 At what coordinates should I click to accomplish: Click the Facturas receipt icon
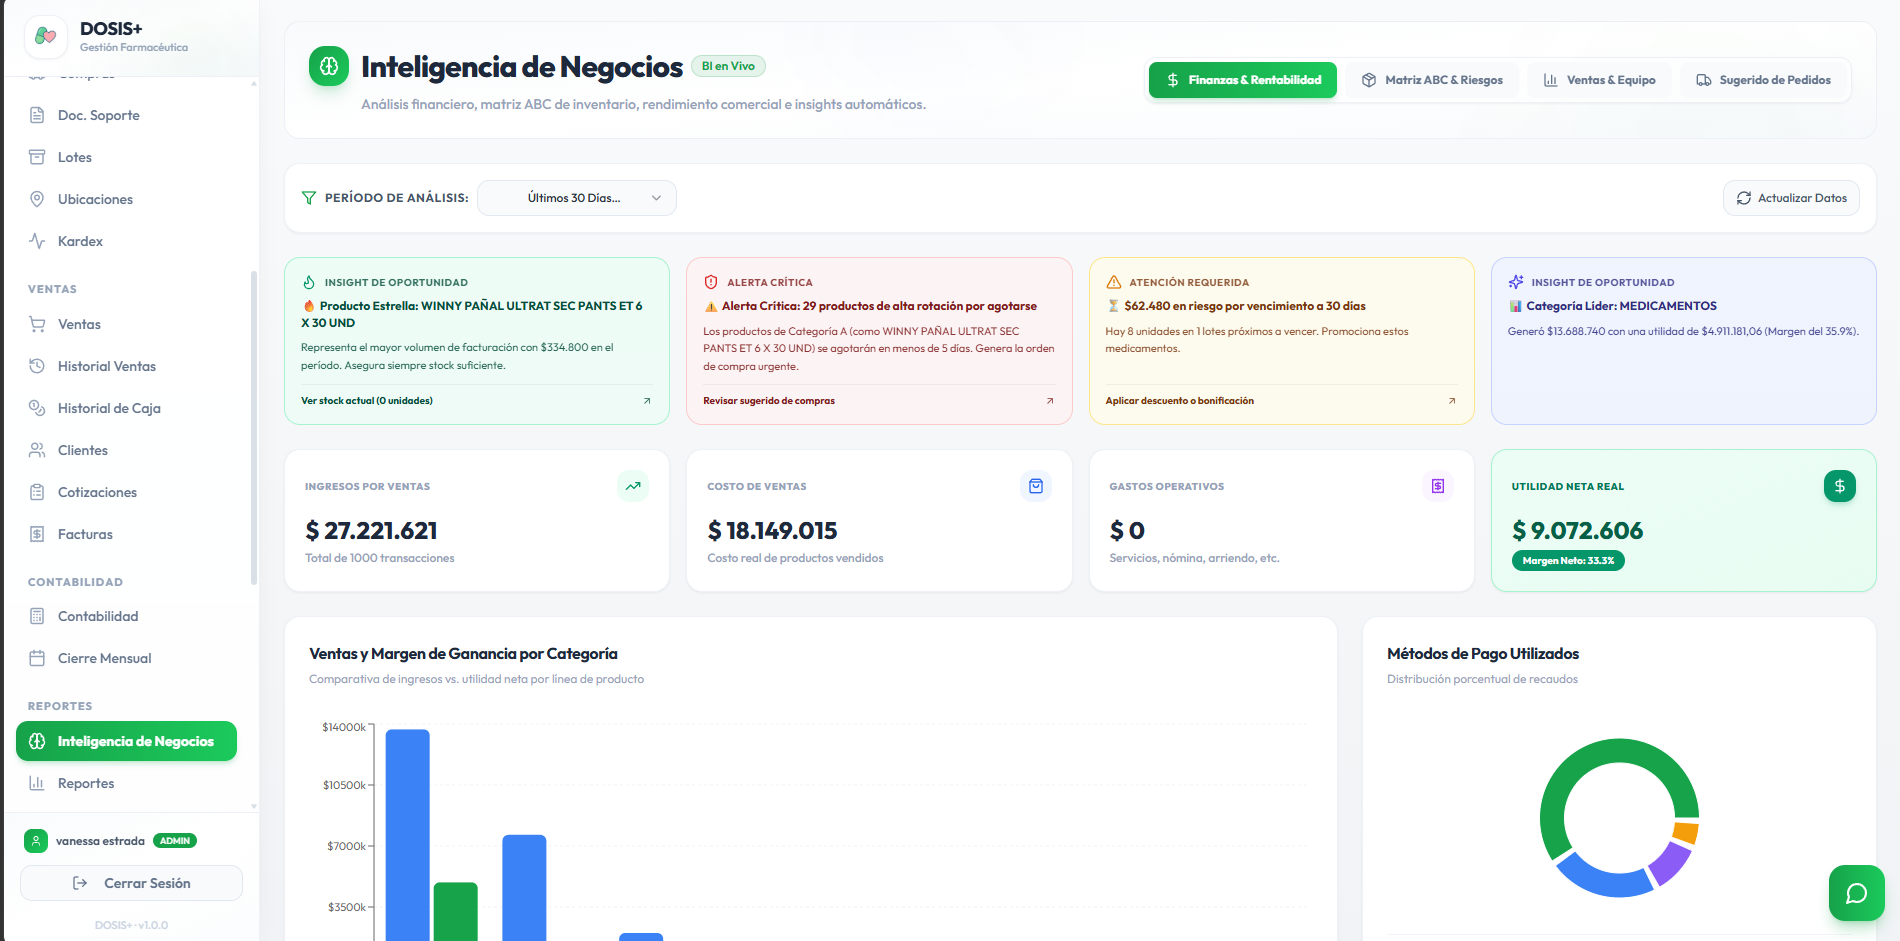(x=37, y=534)
